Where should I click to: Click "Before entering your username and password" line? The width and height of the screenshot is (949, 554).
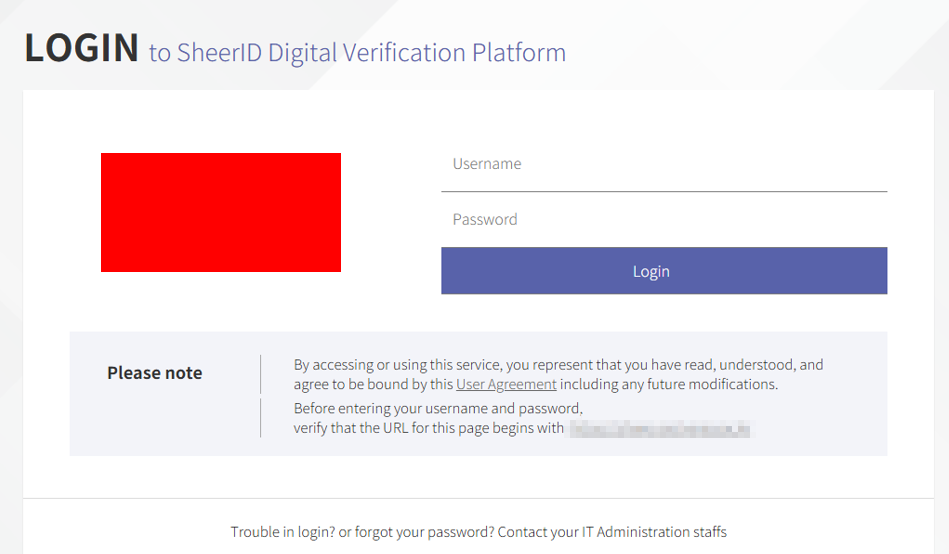(x=438, y=408)
